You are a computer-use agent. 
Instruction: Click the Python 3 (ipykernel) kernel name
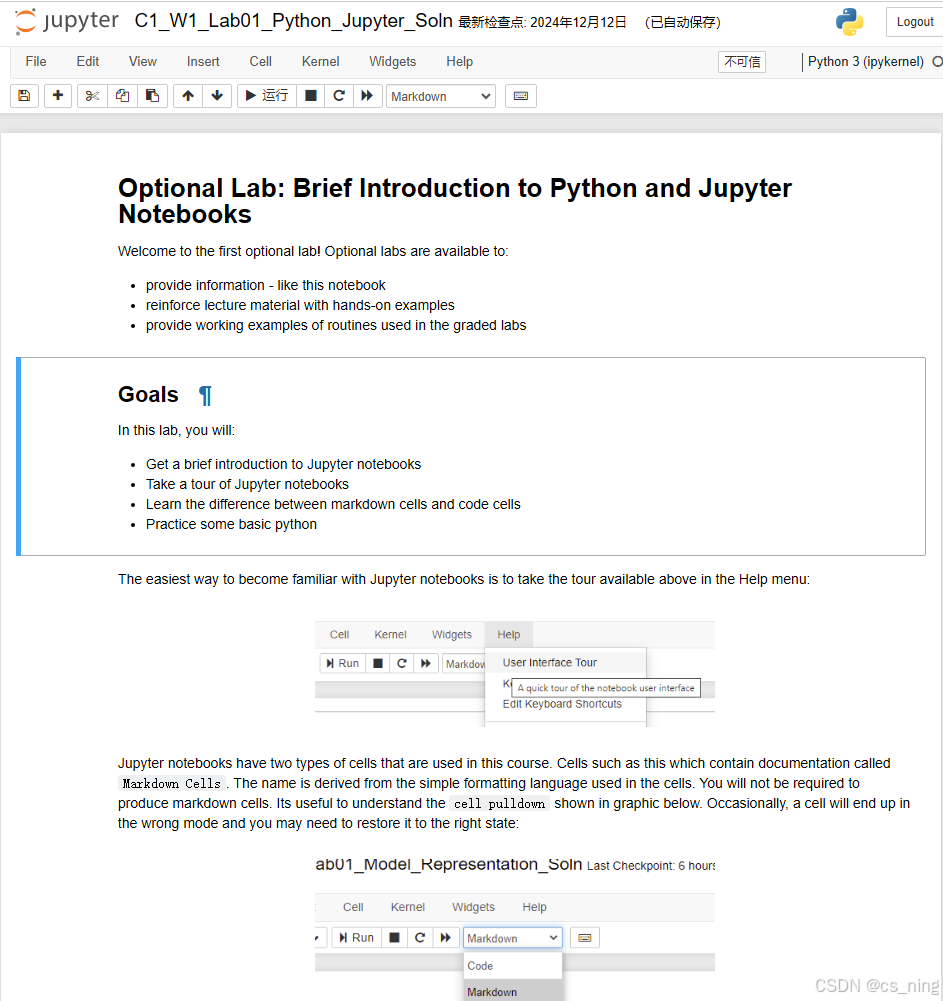point(866,61)
